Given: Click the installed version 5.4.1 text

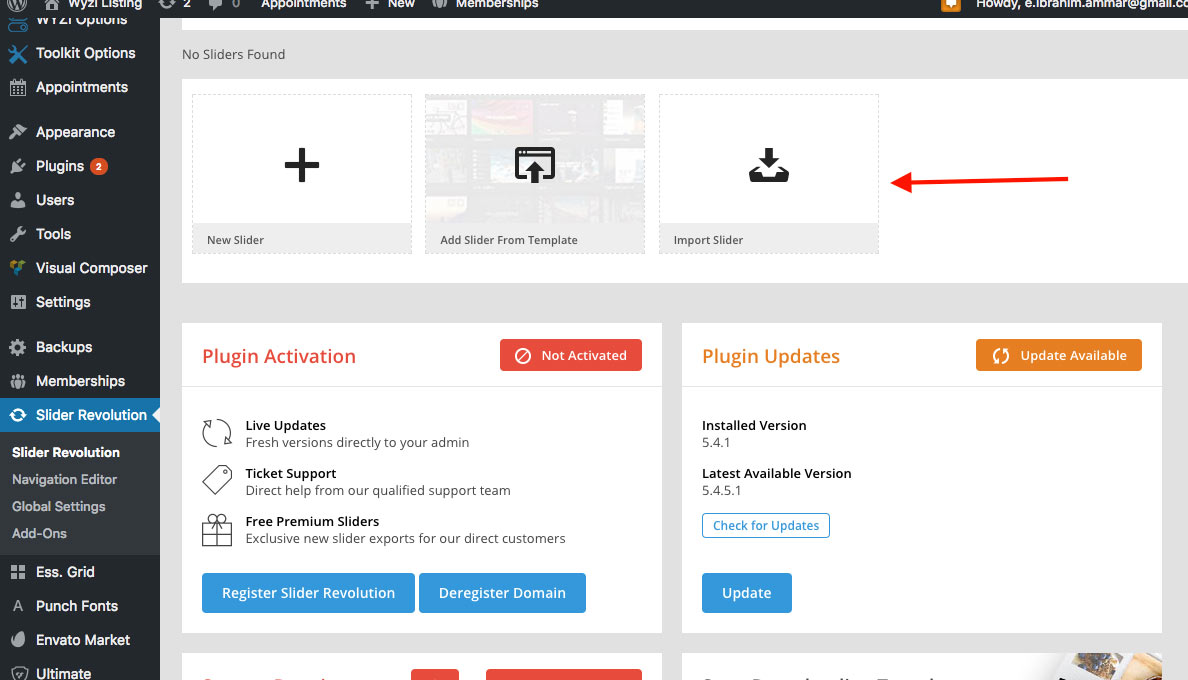Looking at the screenshot, I should pyautogui.click(x=716, y=442).
